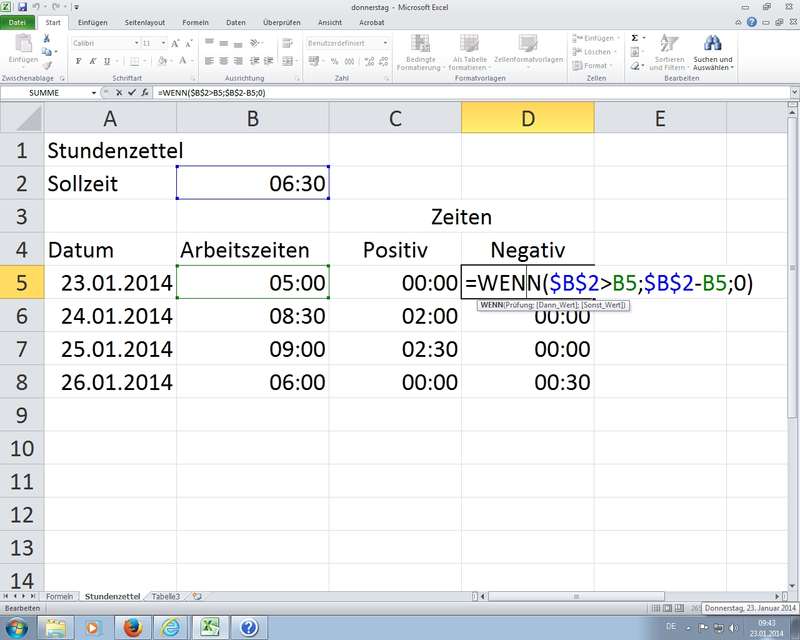Toggle right text alignment

click(x=238, y=61)
